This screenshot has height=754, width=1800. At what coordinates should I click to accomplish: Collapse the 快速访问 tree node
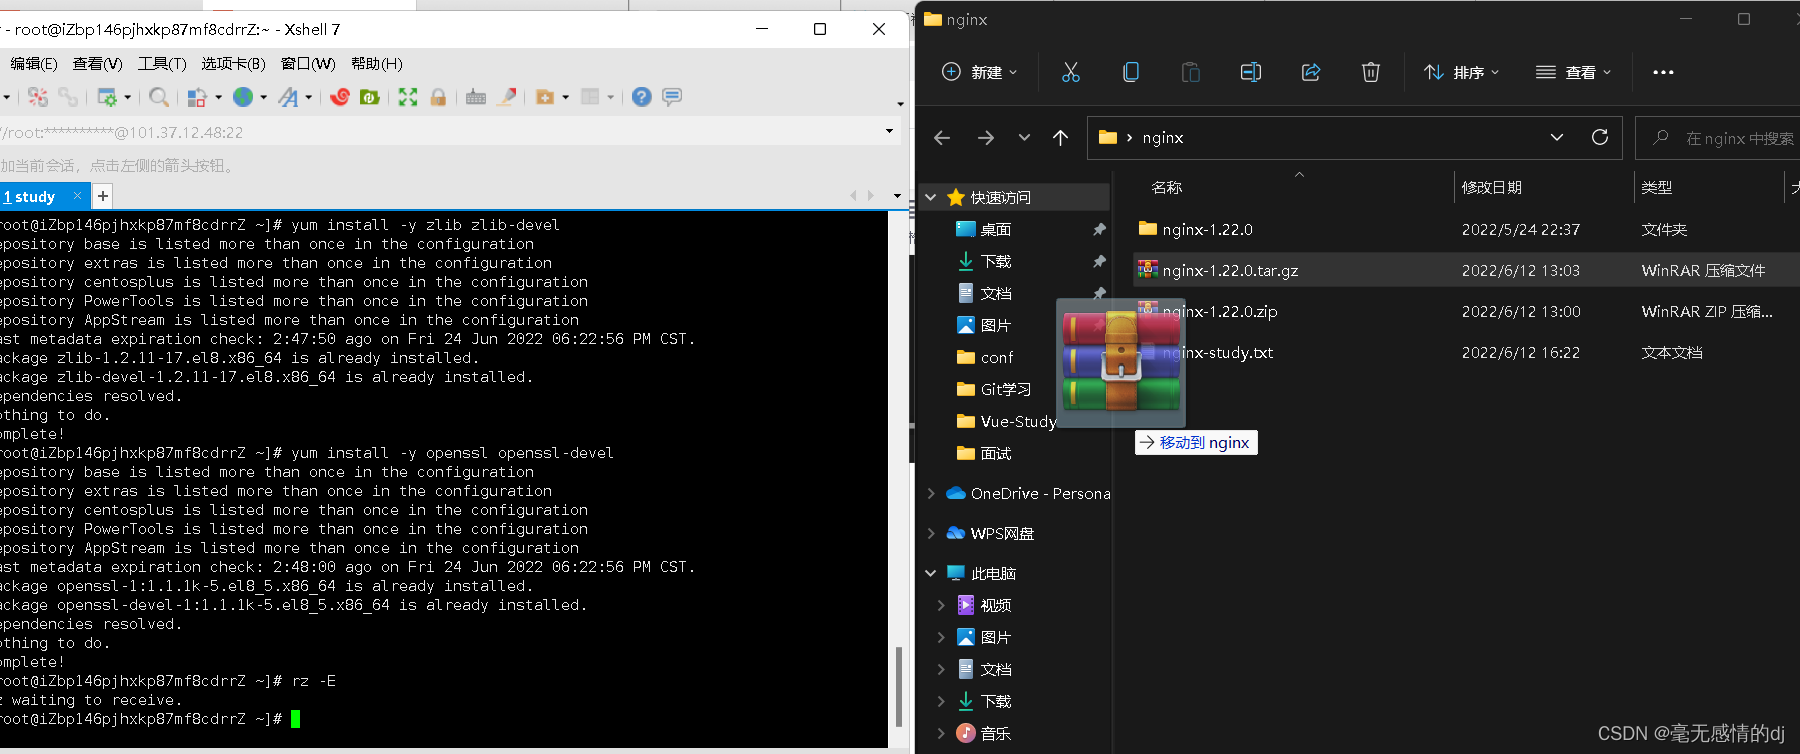coord(931,197)
